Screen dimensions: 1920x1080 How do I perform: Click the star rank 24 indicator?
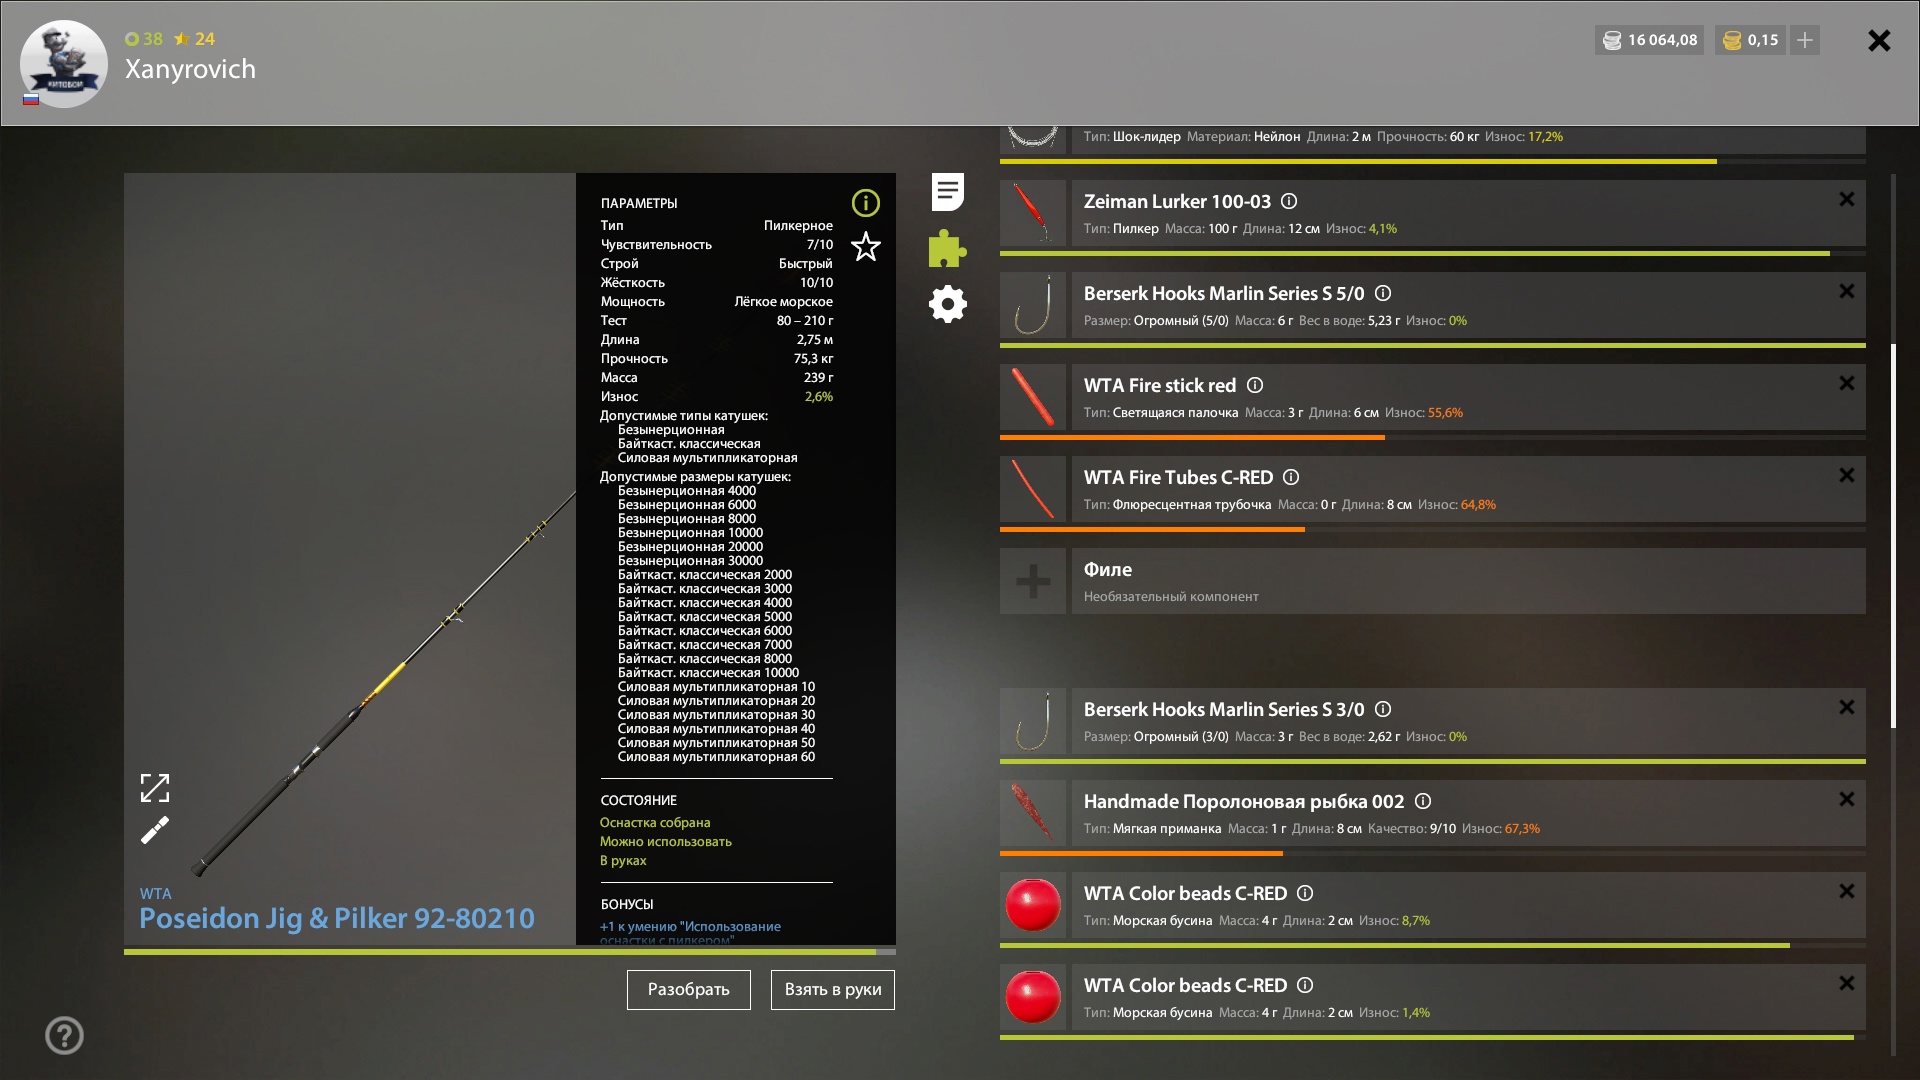[x=194, y=39]
